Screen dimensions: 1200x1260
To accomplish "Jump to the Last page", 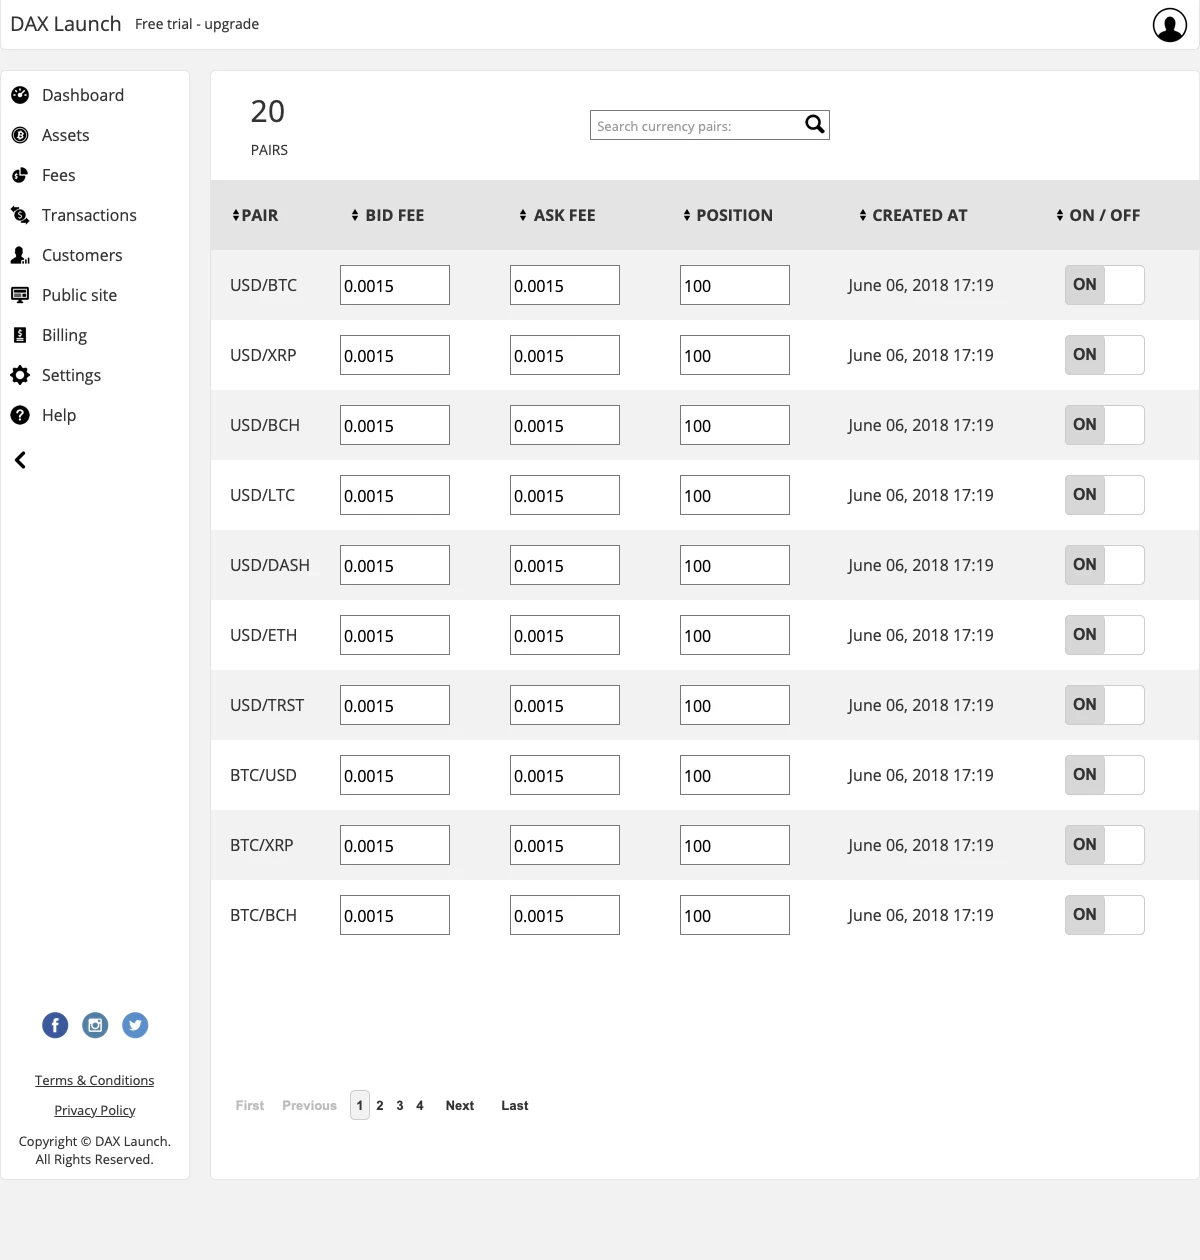I will tap(515, 1105).
